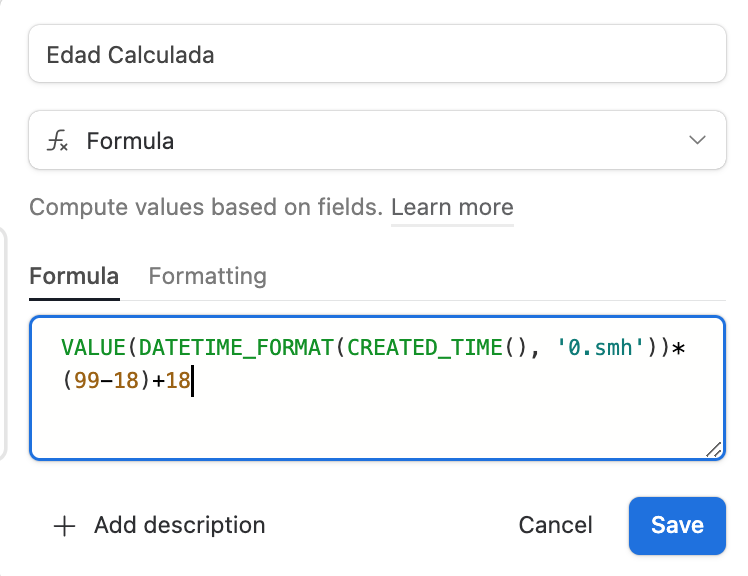748x576 pixels.
Task: Switch to the Formatting tab
Action: (x=207, y=276)
